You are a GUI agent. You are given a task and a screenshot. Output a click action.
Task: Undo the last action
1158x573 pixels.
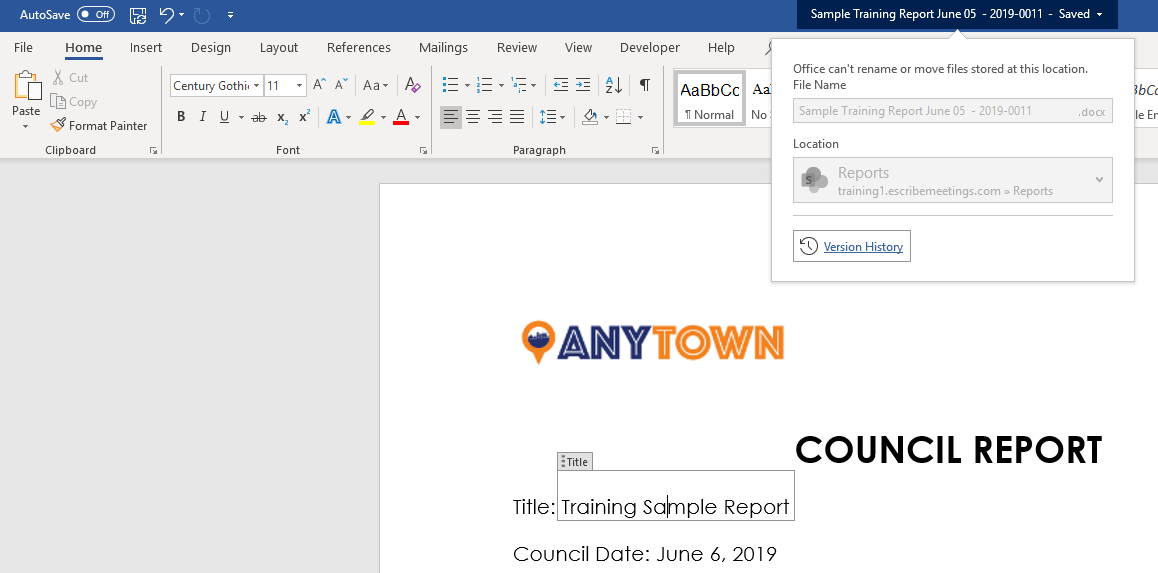click(167, 14)
